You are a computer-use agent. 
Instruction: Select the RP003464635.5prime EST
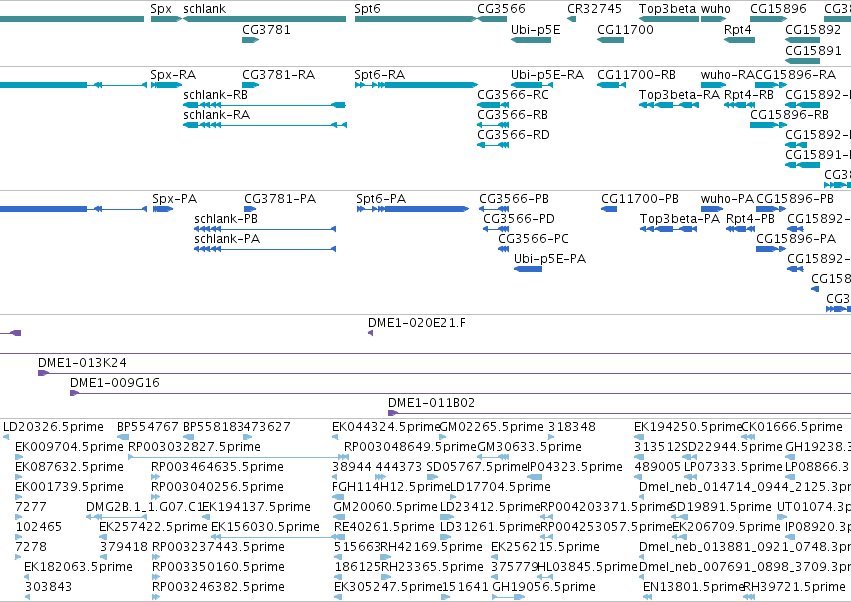155,477
